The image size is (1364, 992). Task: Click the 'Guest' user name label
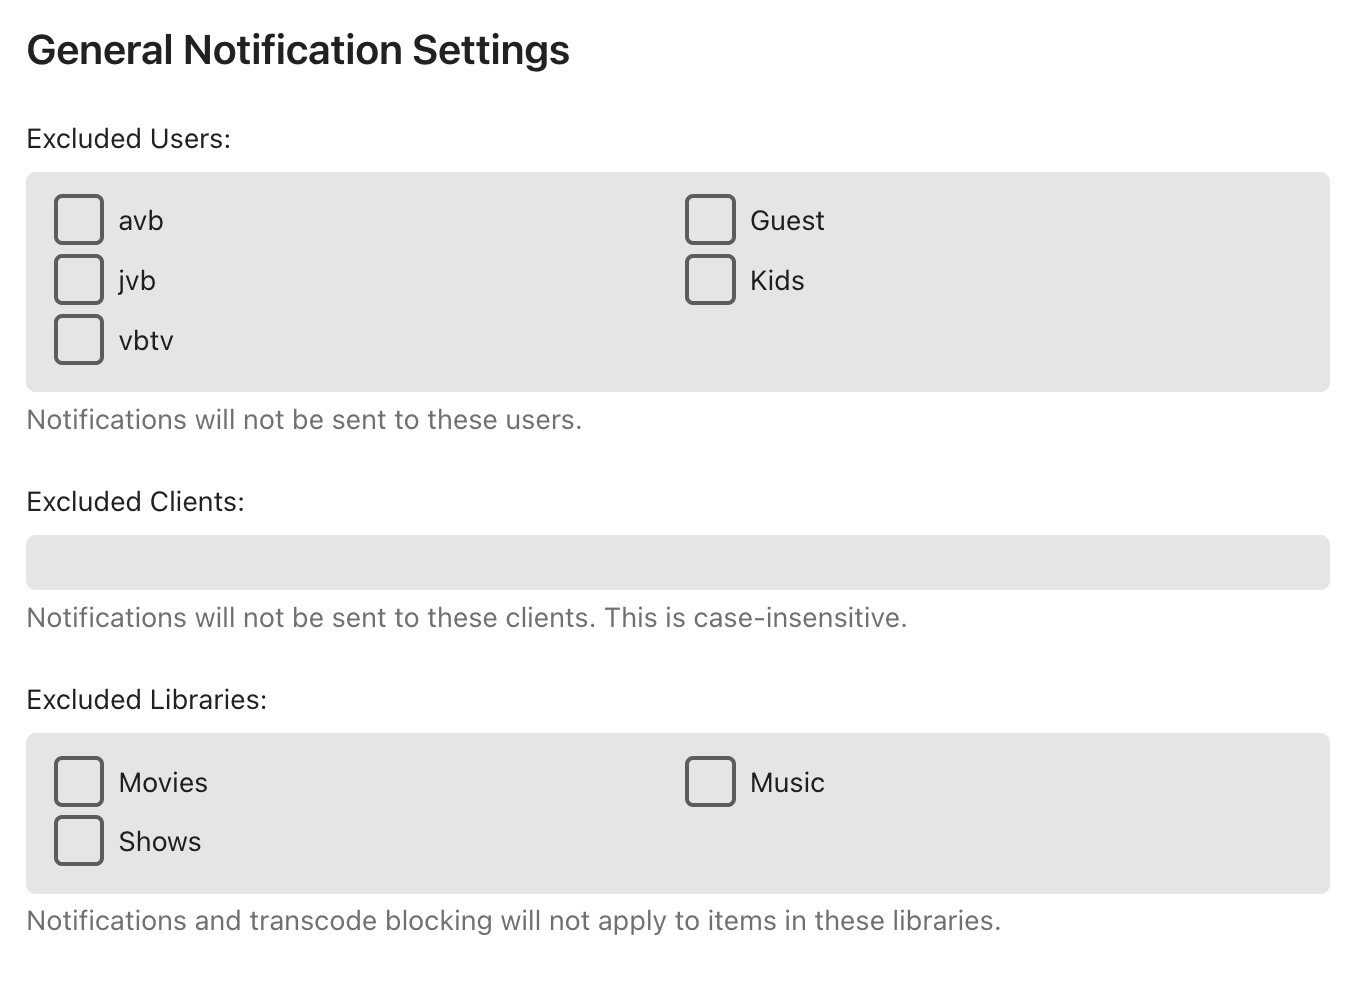pos(787,221)
